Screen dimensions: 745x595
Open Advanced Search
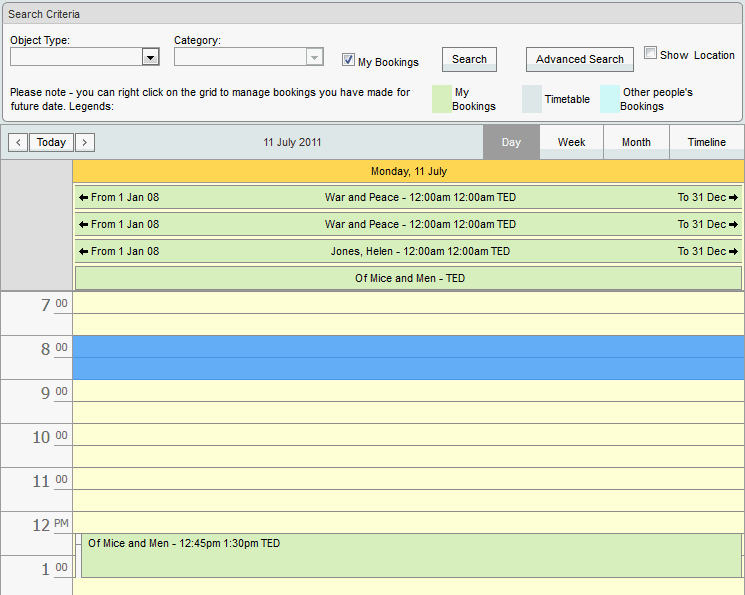click(580, 59)
